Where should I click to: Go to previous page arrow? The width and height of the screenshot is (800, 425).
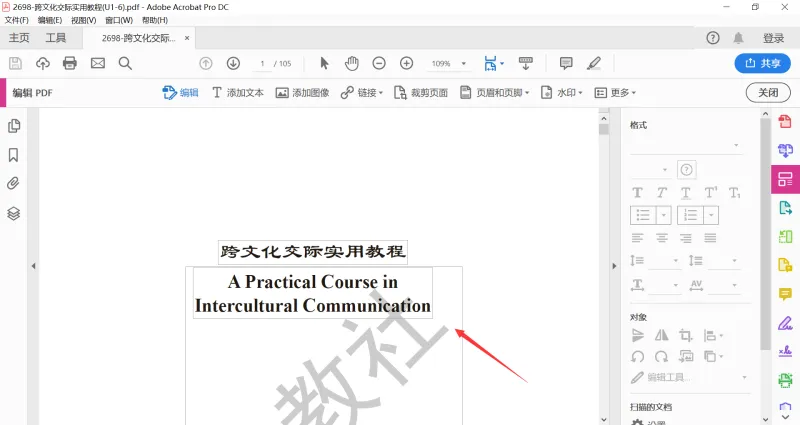pos(206,63)
